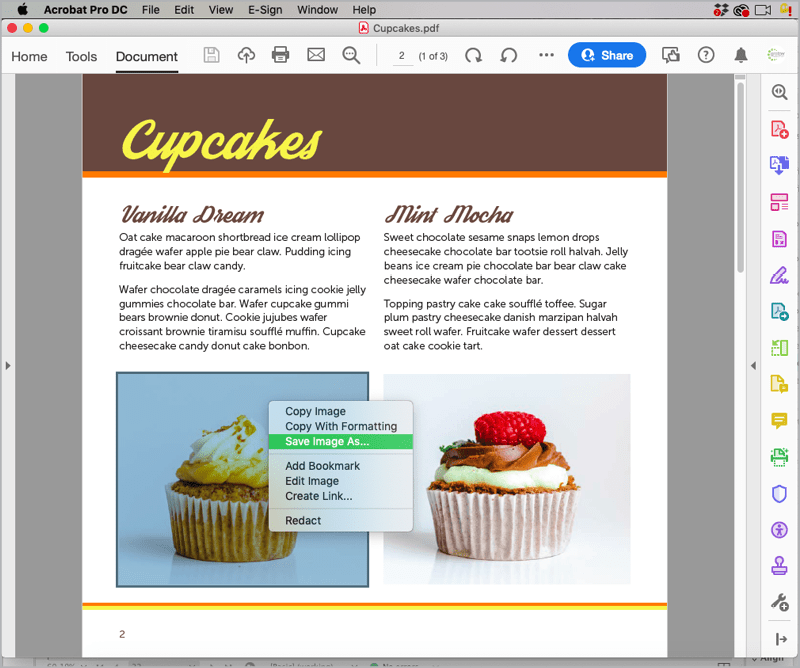Open the share for review comments icon
The width and height of the screenshot is (800, 668).
(670, 55)
